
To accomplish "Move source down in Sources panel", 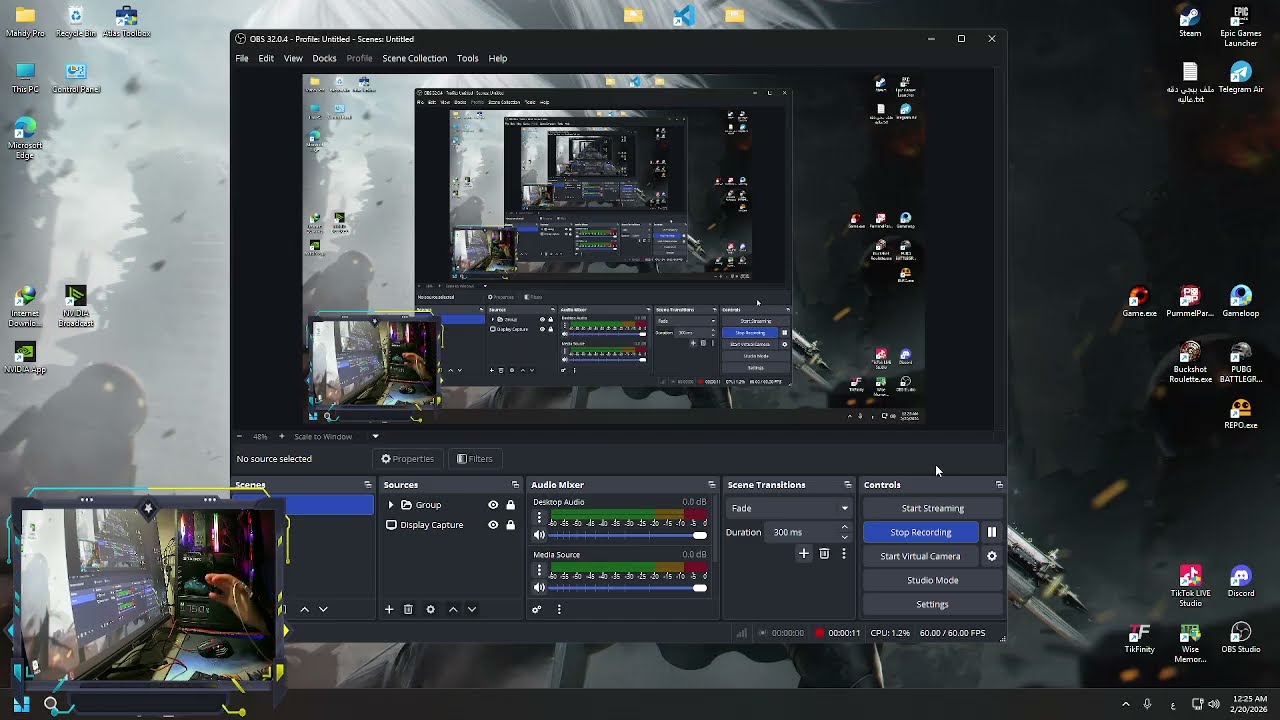I will coord(472,609).
